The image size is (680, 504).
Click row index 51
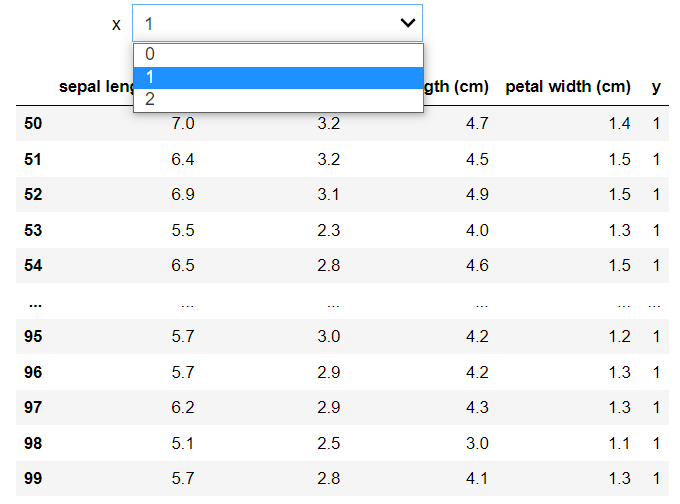pos(33,159)
